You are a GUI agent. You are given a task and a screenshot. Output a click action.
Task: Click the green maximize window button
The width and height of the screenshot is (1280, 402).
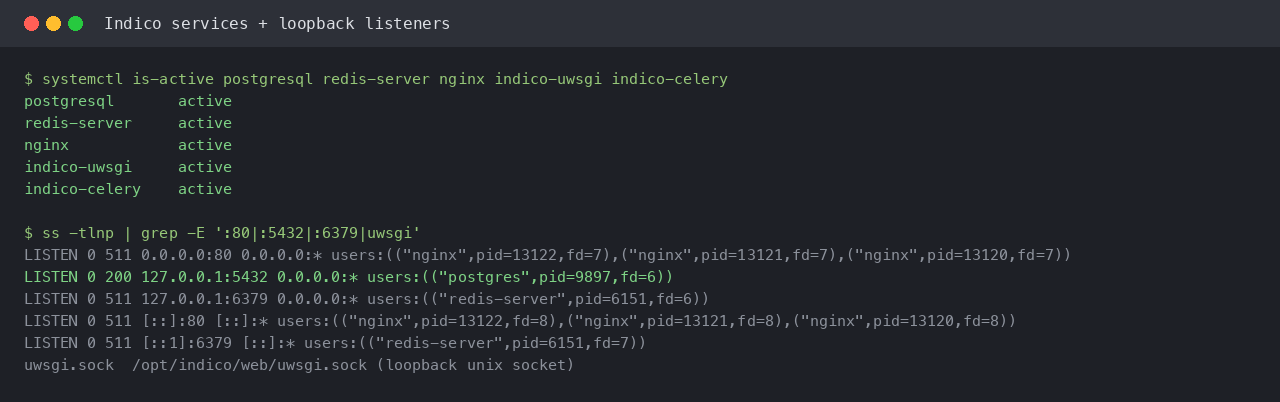click(76, 23)
